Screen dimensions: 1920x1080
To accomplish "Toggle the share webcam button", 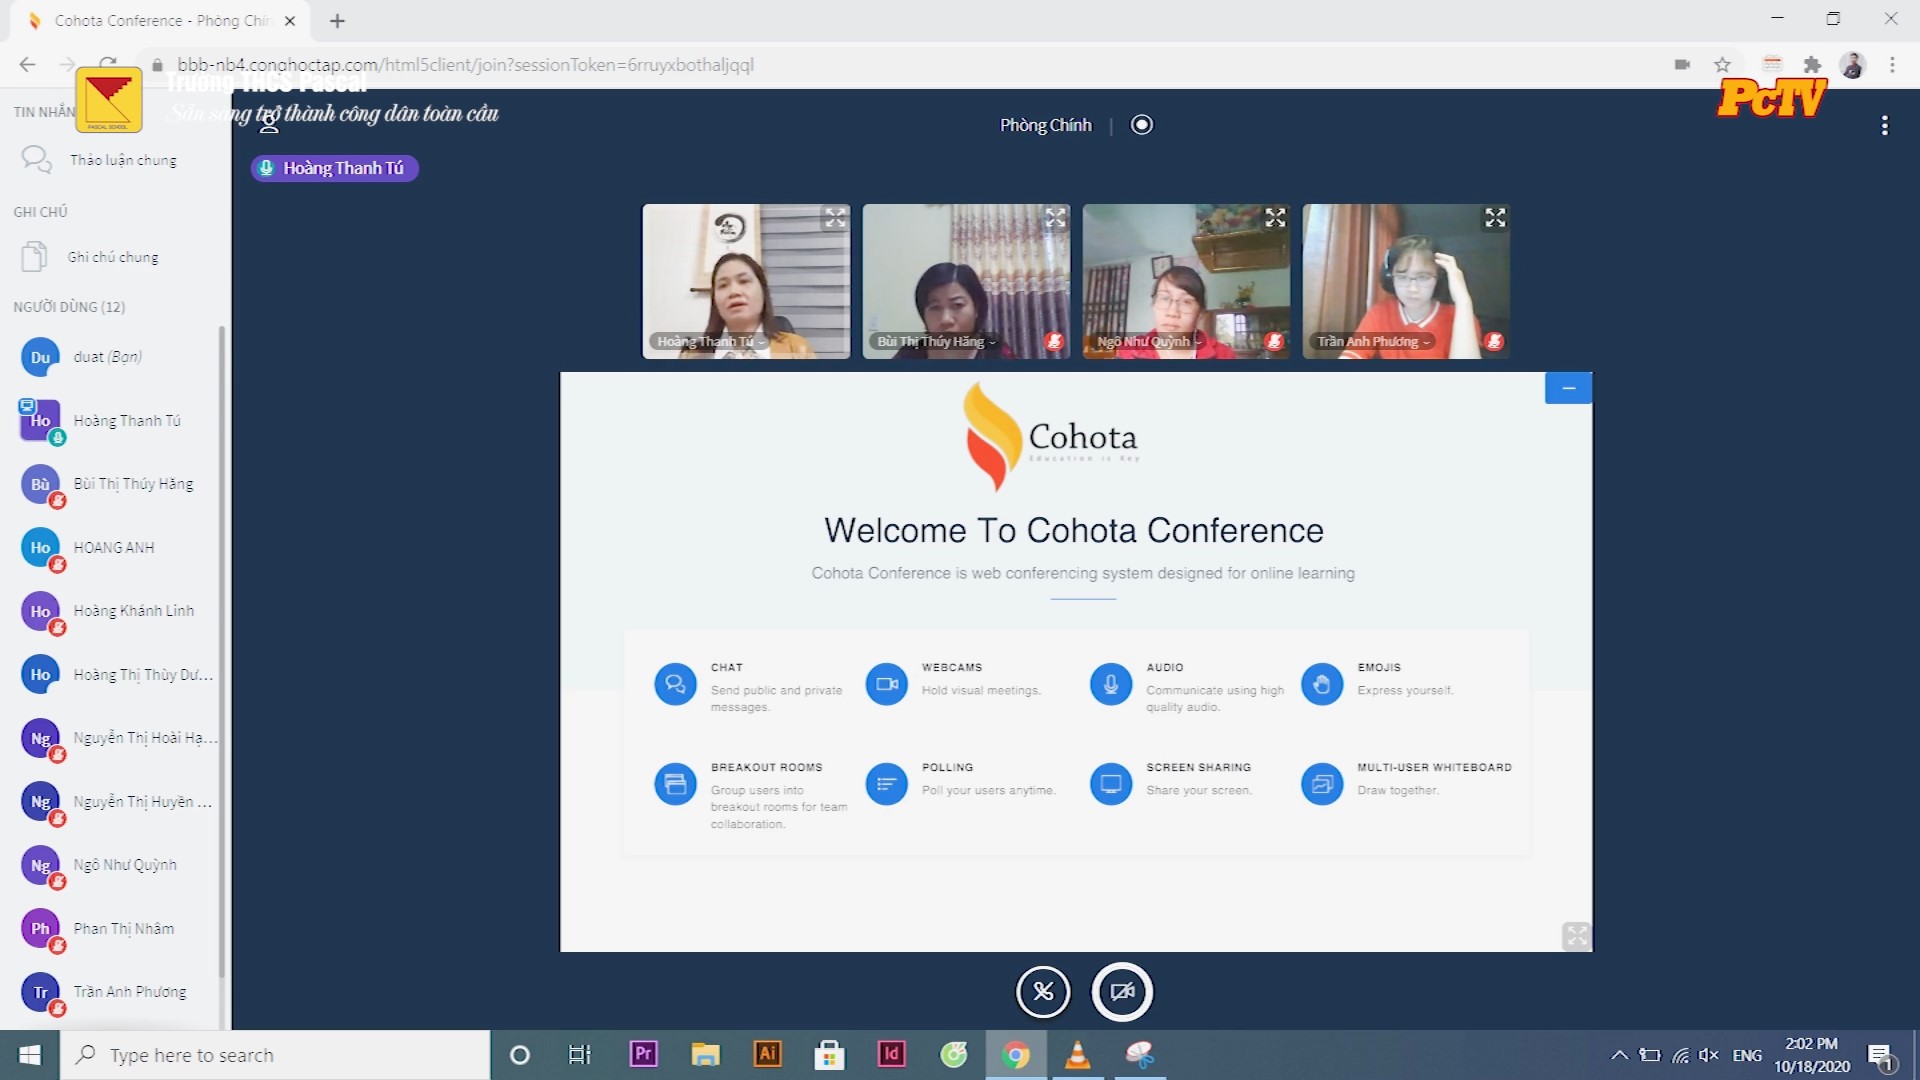I will coord(1122,992).
